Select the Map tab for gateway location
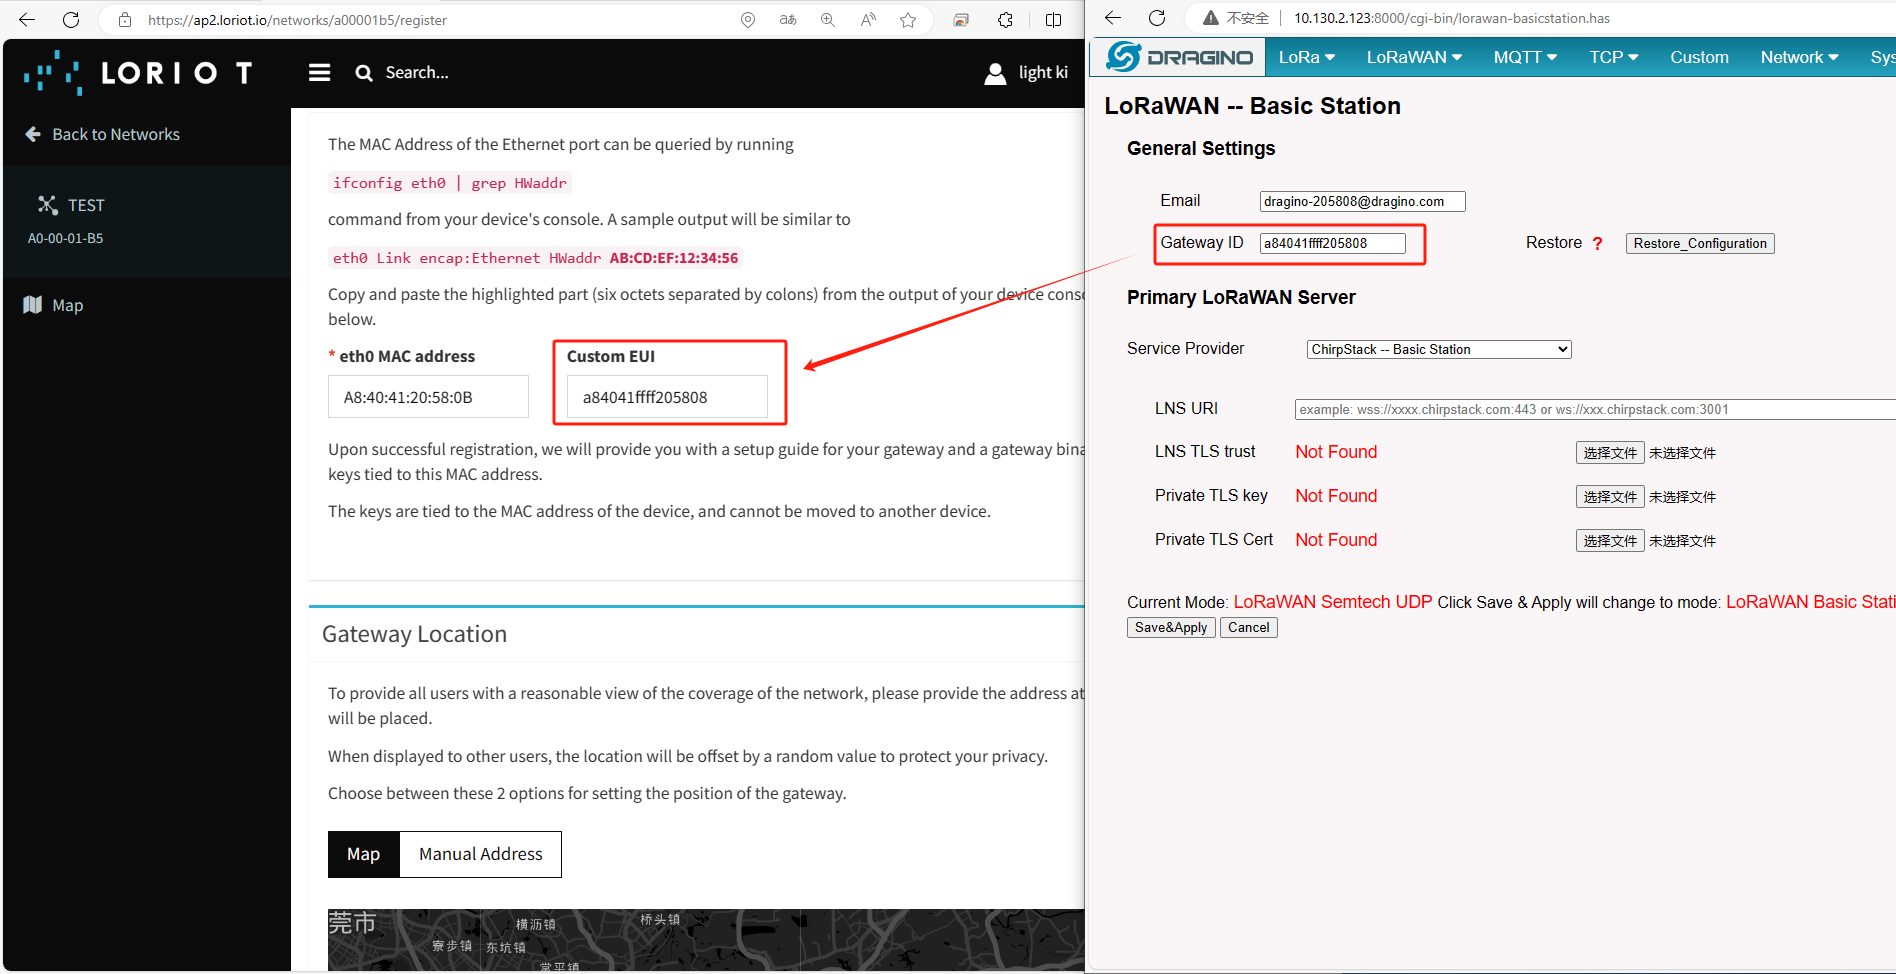The height and width of the screenshot is (974, 1896). point(364,854)
